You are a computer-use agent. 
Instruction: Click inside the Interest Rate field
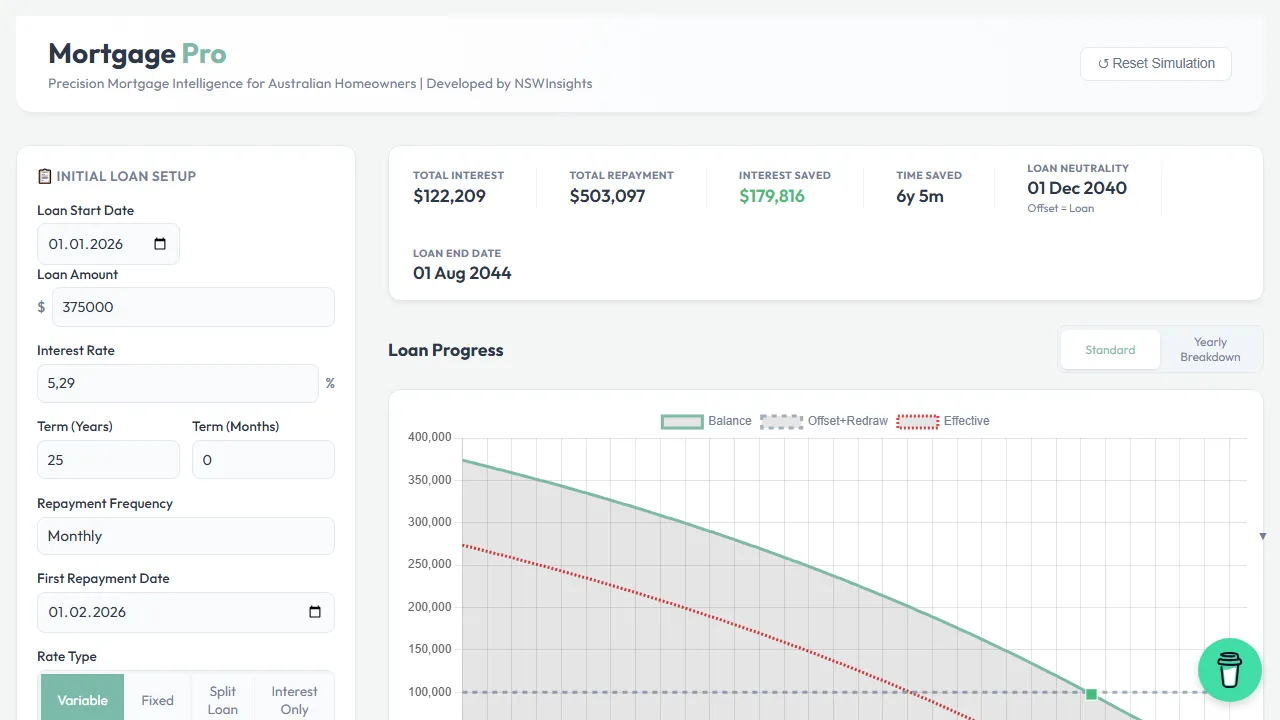pyautogui.click(x=177, y=383)
